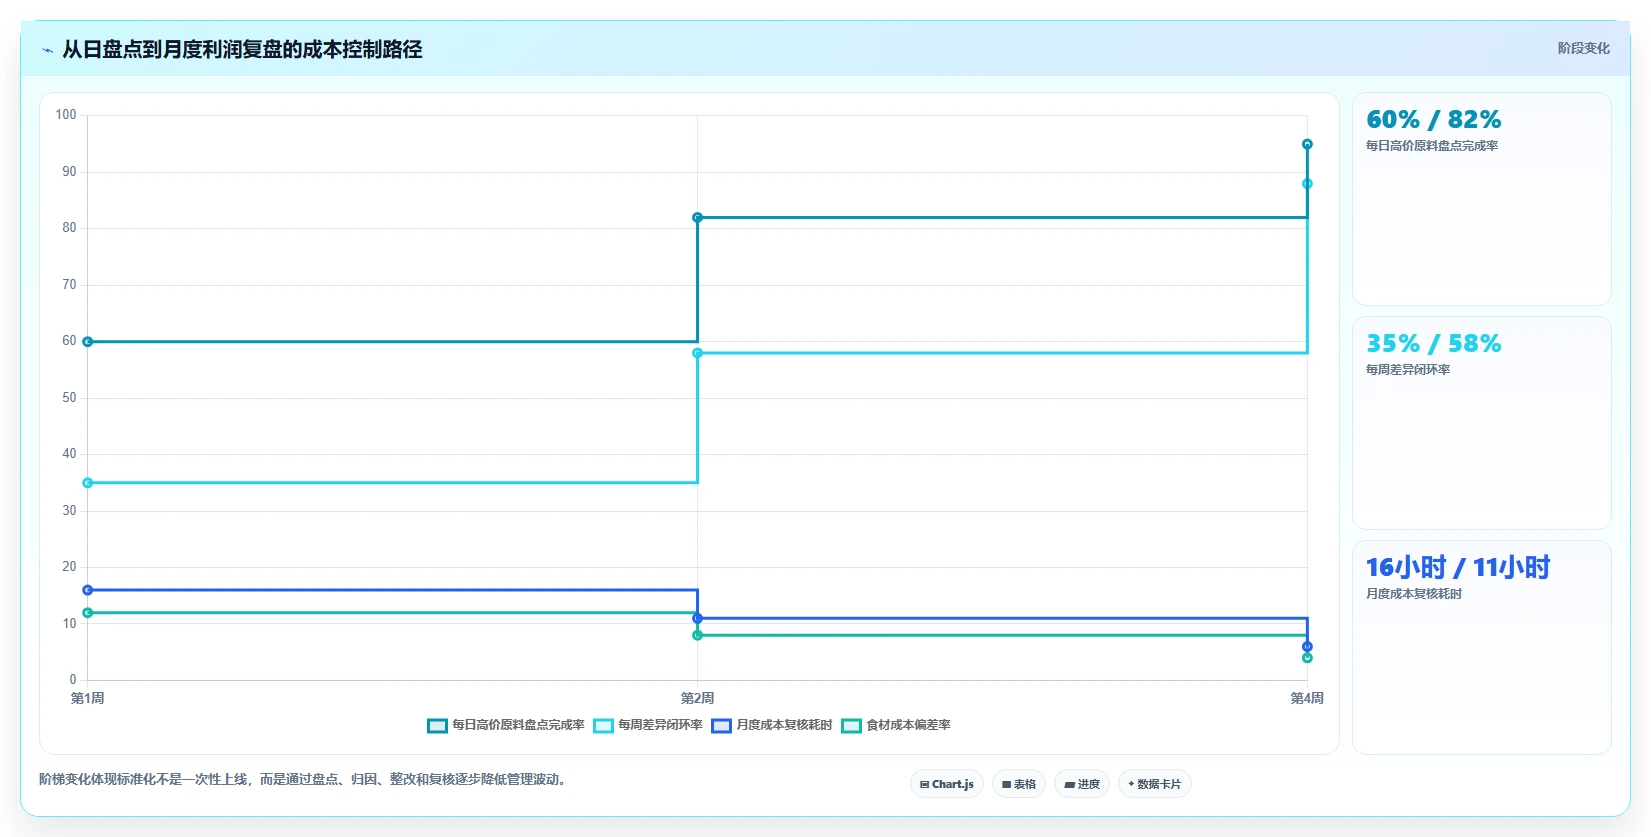Click the 每日高价原料盘点完成率 card caption

(x=1432, y=146)
